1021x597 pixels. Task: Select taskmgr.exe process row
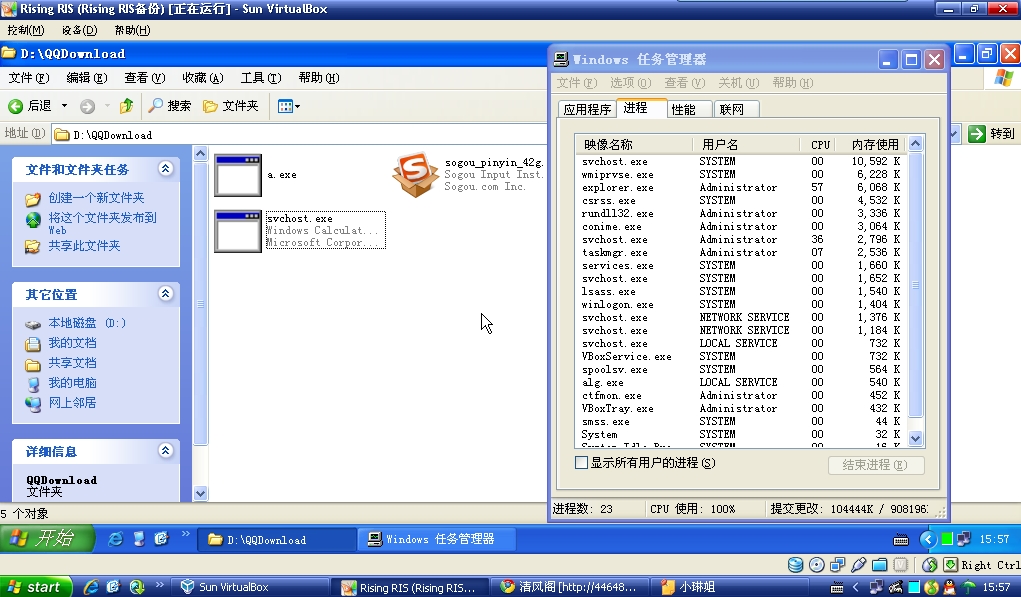[x=741, y=253]
